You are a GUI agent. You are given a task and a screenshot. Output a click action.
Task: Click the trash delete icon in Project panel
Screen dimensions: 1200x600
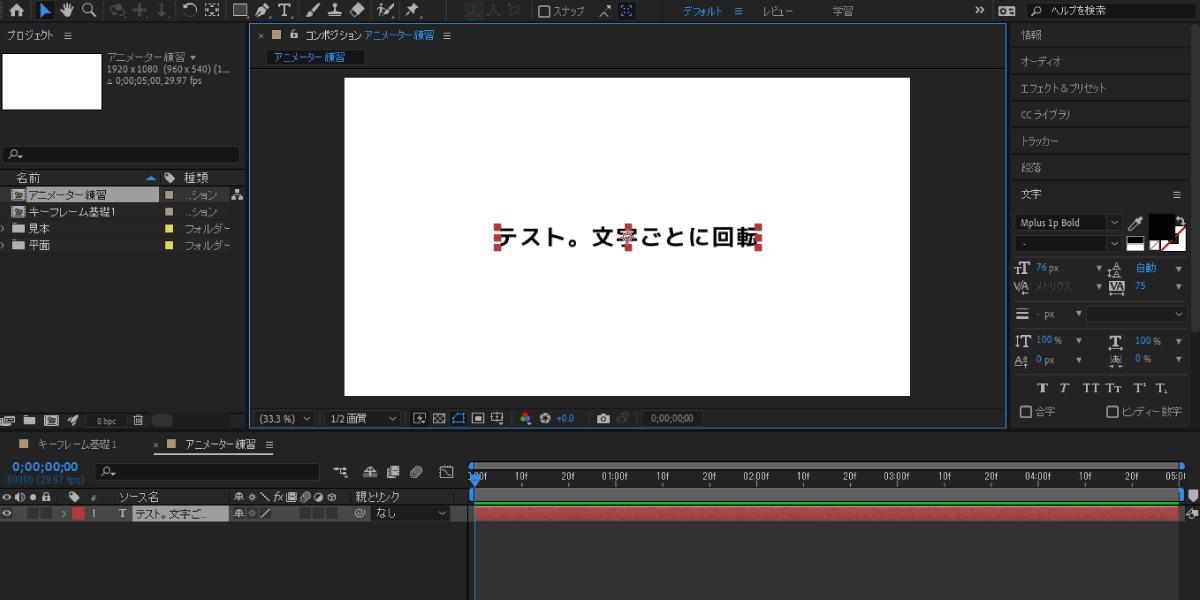pyautogui.click(x=139, y=420)
